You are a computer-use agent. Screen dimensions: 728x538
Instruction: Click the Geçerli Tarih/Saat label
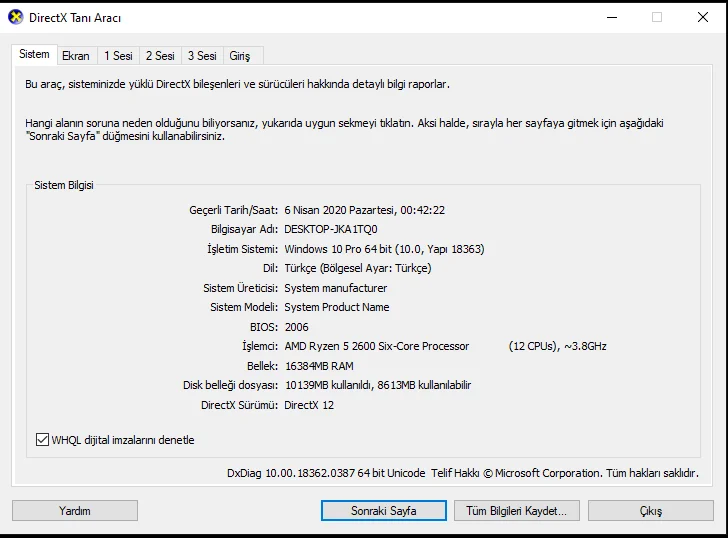234,210
